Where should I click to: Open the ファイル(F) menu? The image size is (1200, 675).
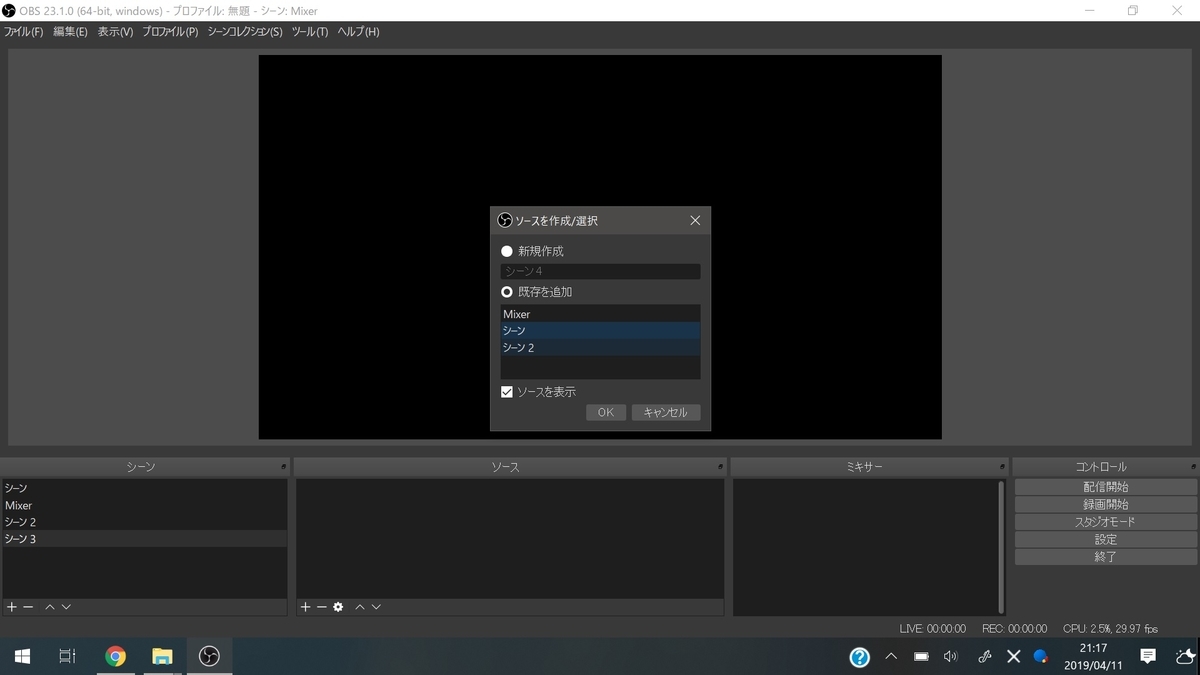tap(23, 32)
